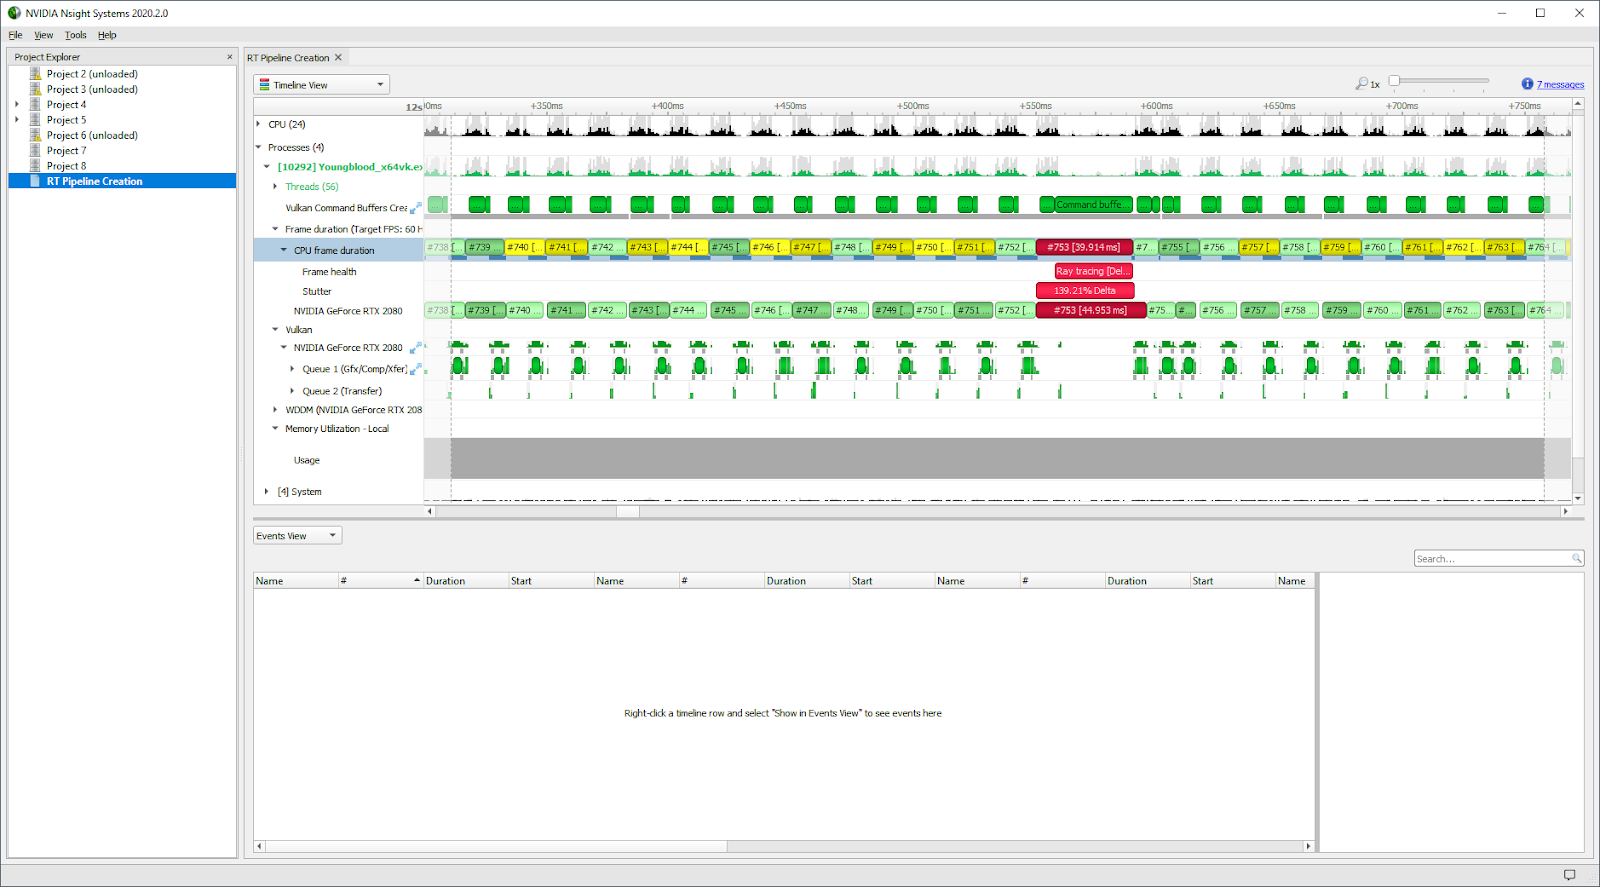The width and height of the screenshot is (1600, 887).
Task: Click the 139.21% Delta stutter marker
Action: coord(1085,291)
